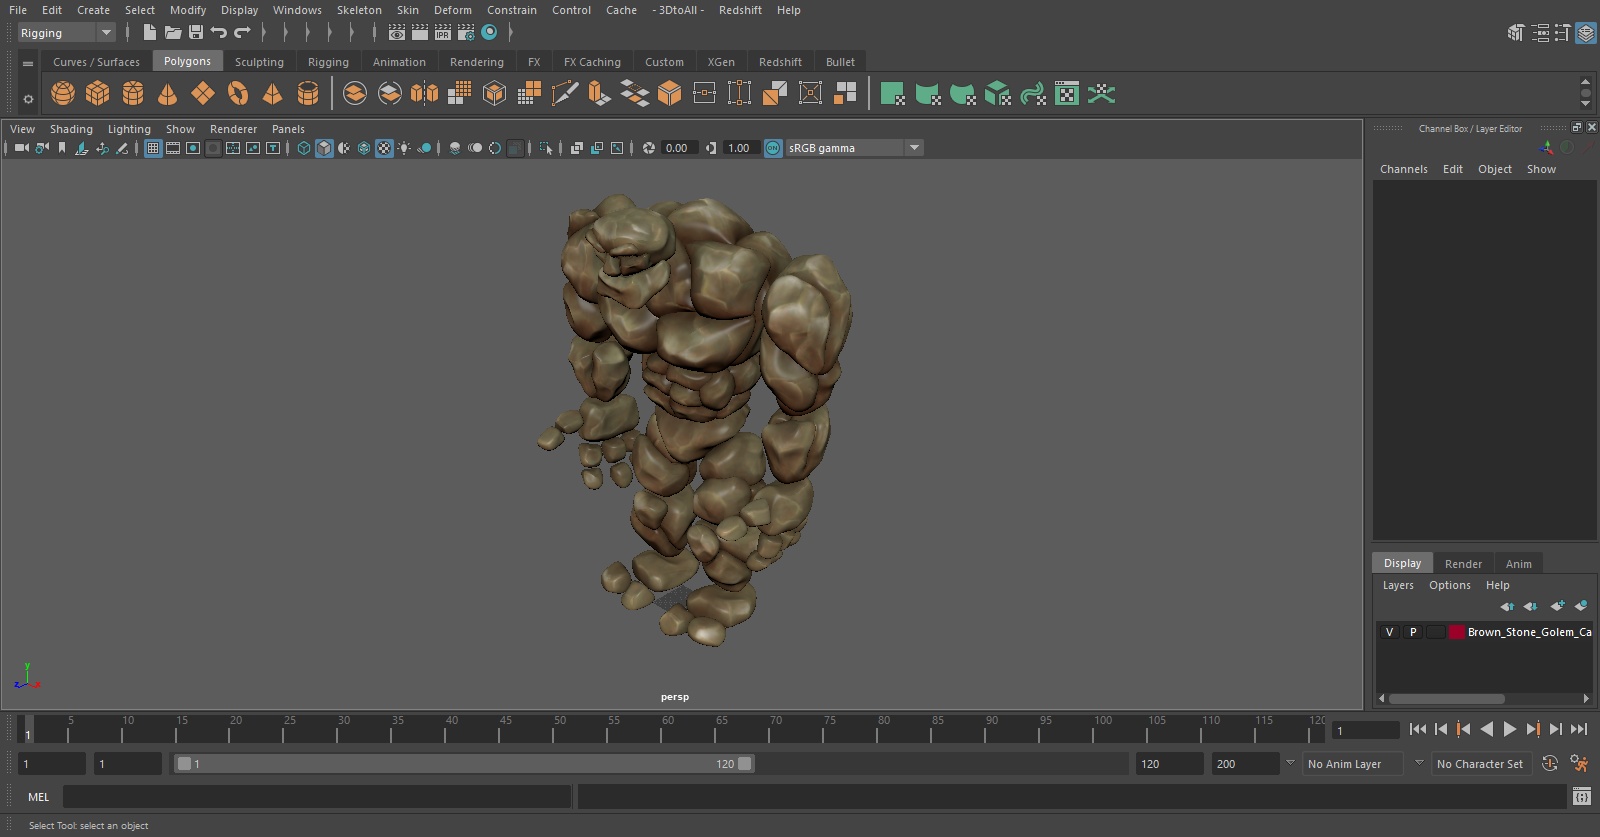Create a polygon torus from shelf
Viewport: 1600px width, 837px height.
[x=238, y=94]
